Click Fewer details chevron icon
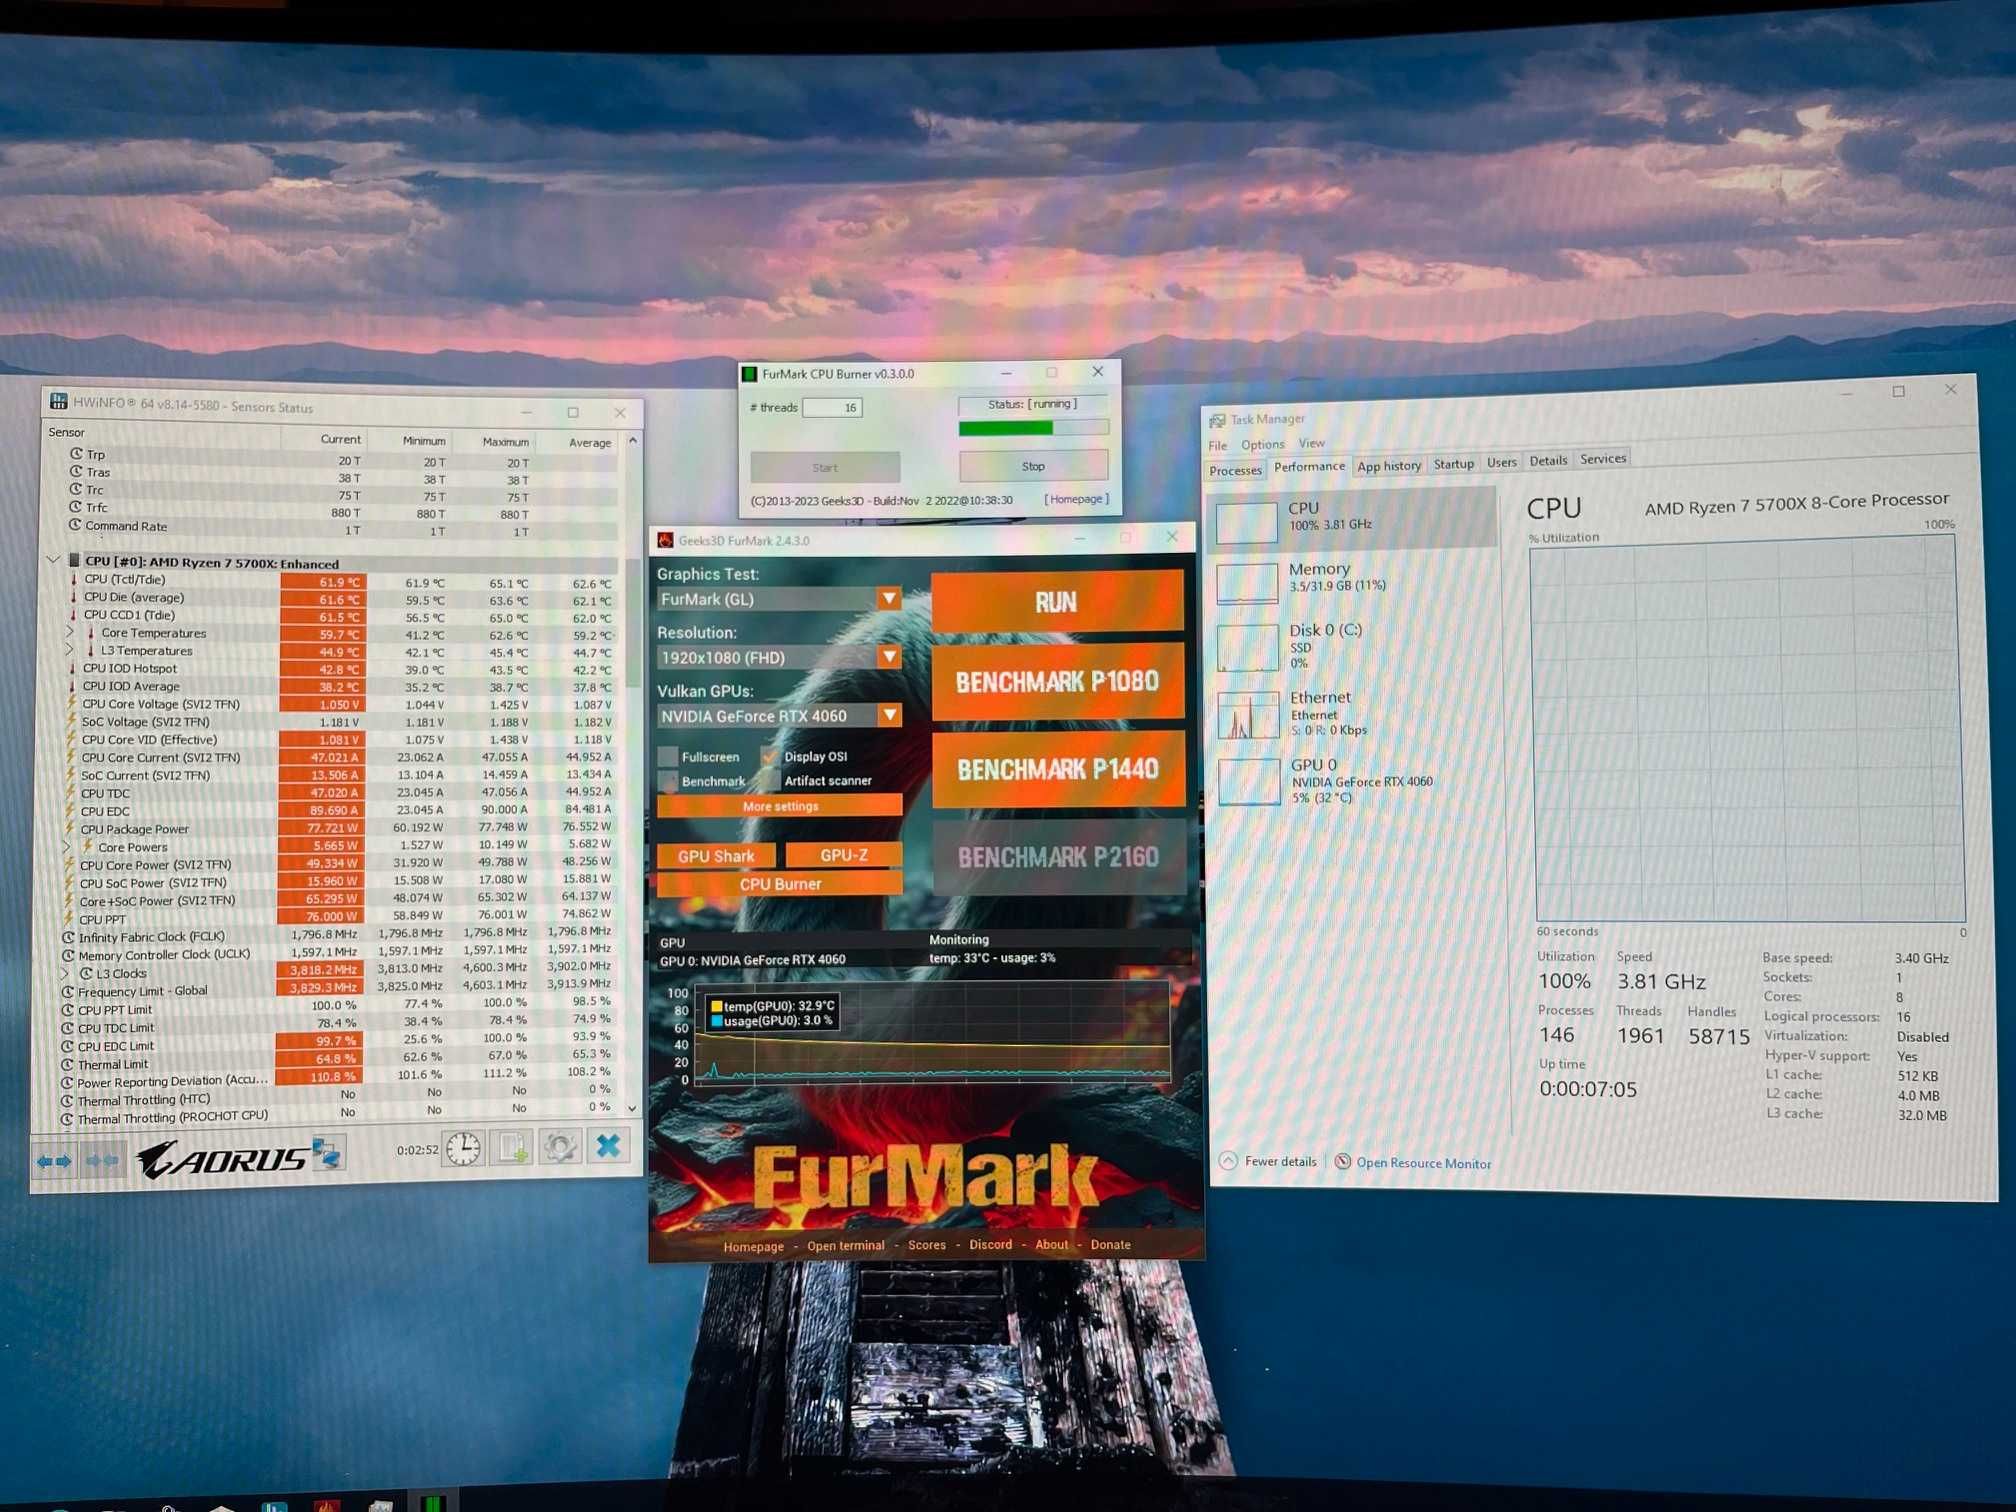The height and width of the screenshot is (1512, 2016). (x=1228, y=1160)
